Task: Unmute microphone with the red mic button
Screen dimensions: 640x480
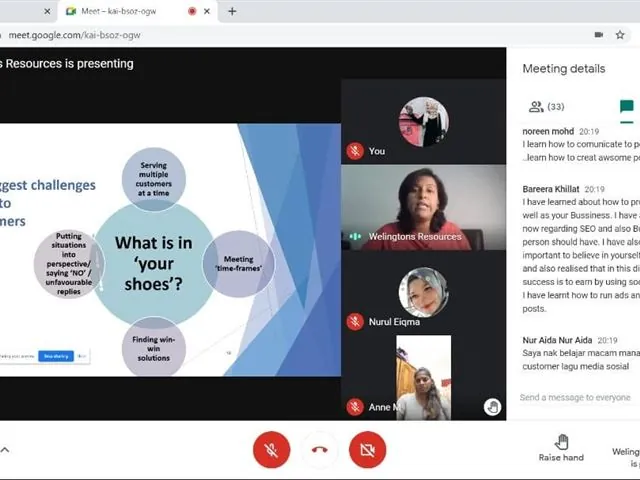Action: click(x=271, y=450)
